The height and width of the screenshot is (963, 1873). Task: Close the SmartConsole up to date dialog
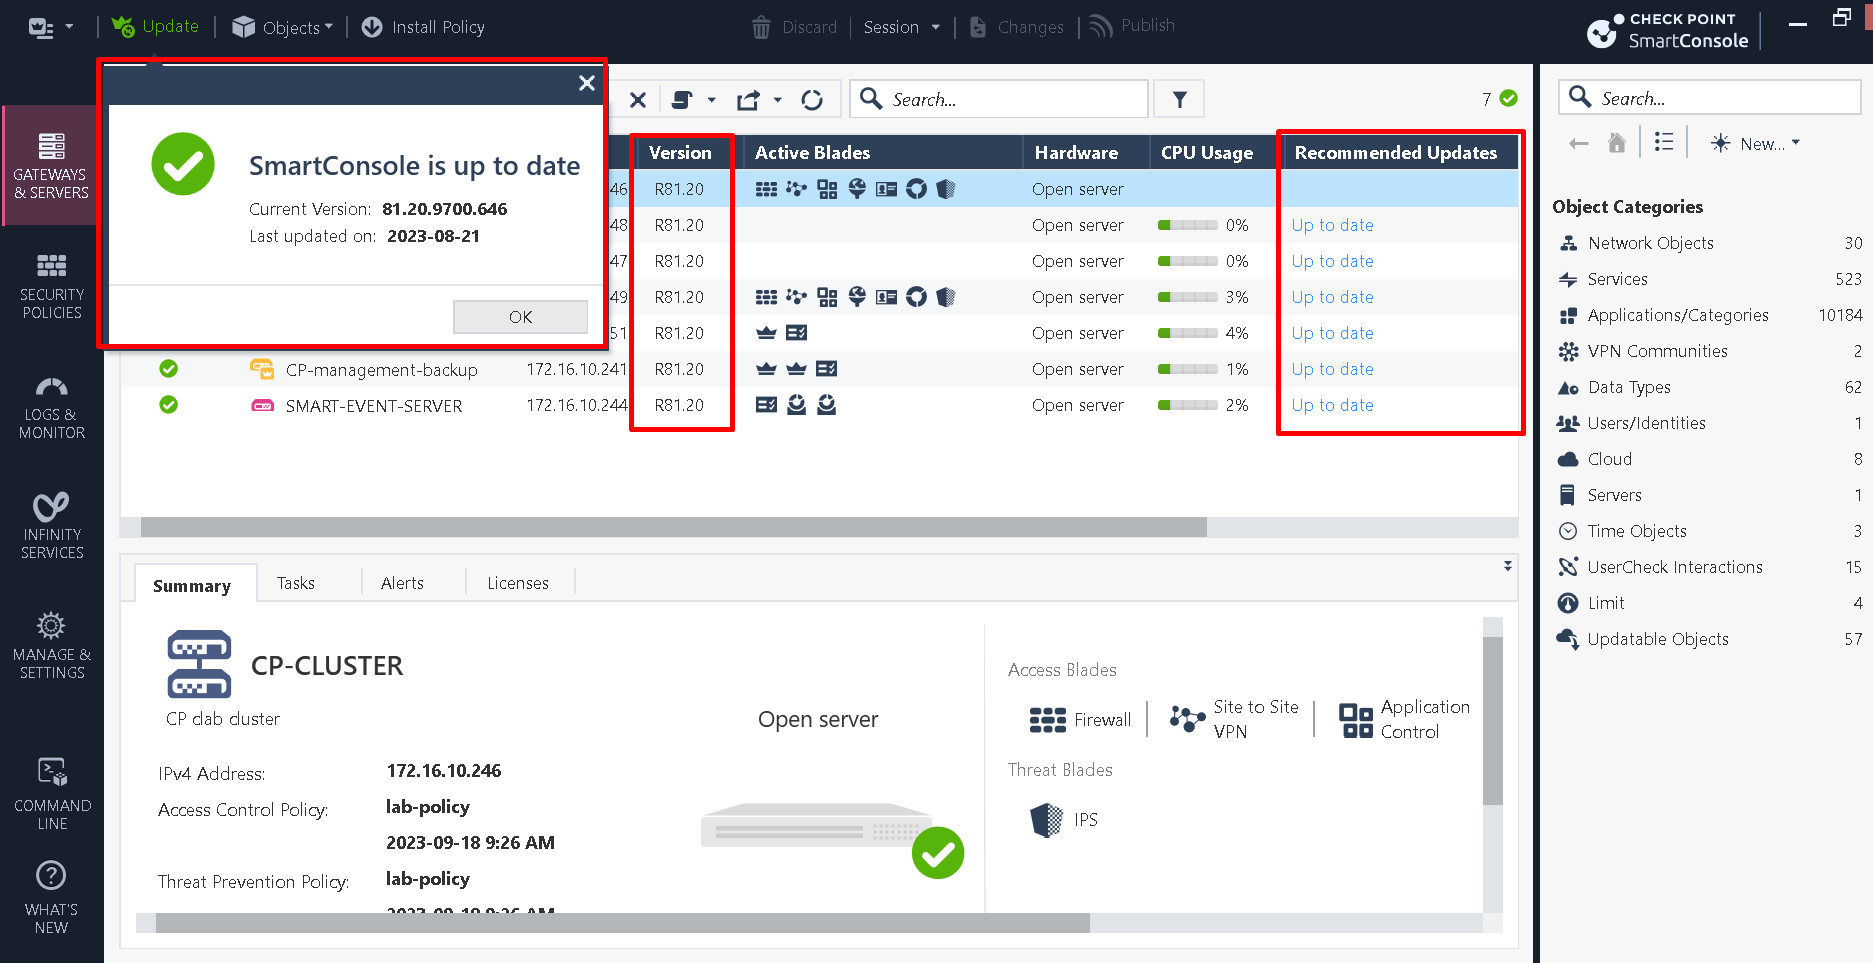point(587,83)
